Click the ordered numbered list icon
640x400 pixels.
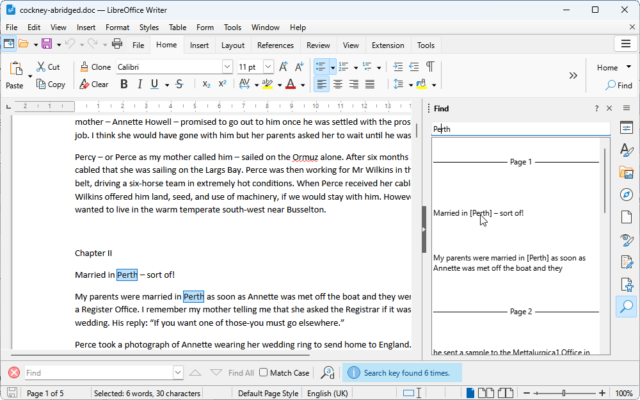click(x=344, y=67)
